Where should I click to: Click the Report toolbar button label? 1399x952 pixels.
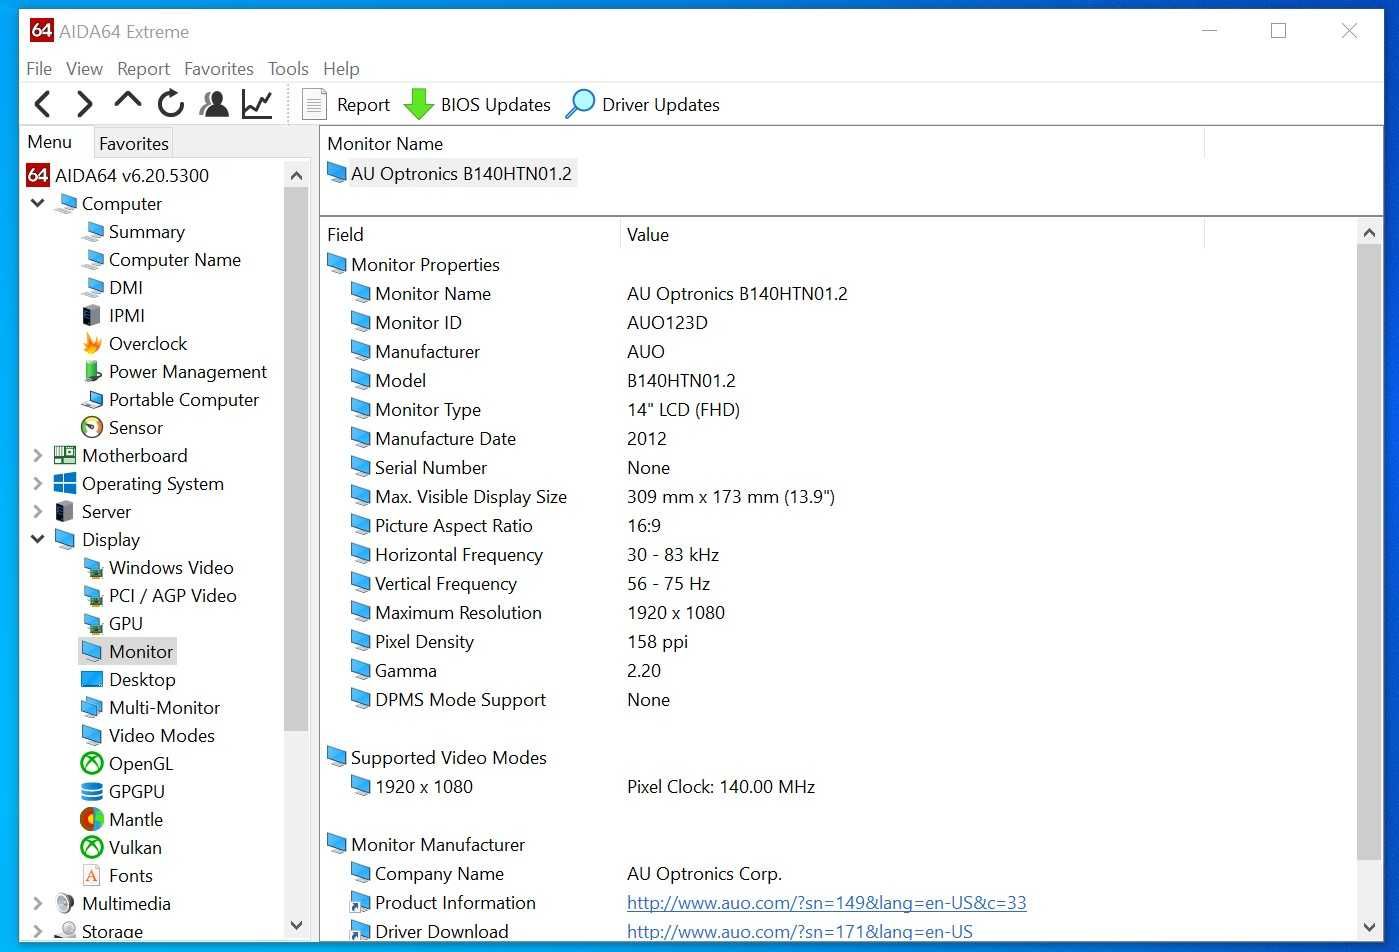(x=363, y=105)
